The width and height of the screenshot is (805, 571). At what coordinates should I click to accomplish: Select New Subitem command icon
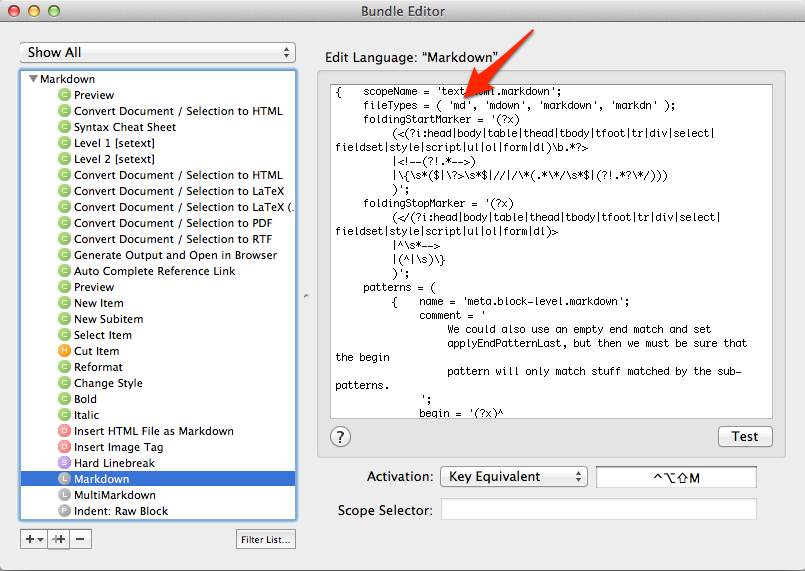click(x=64, y=318)
